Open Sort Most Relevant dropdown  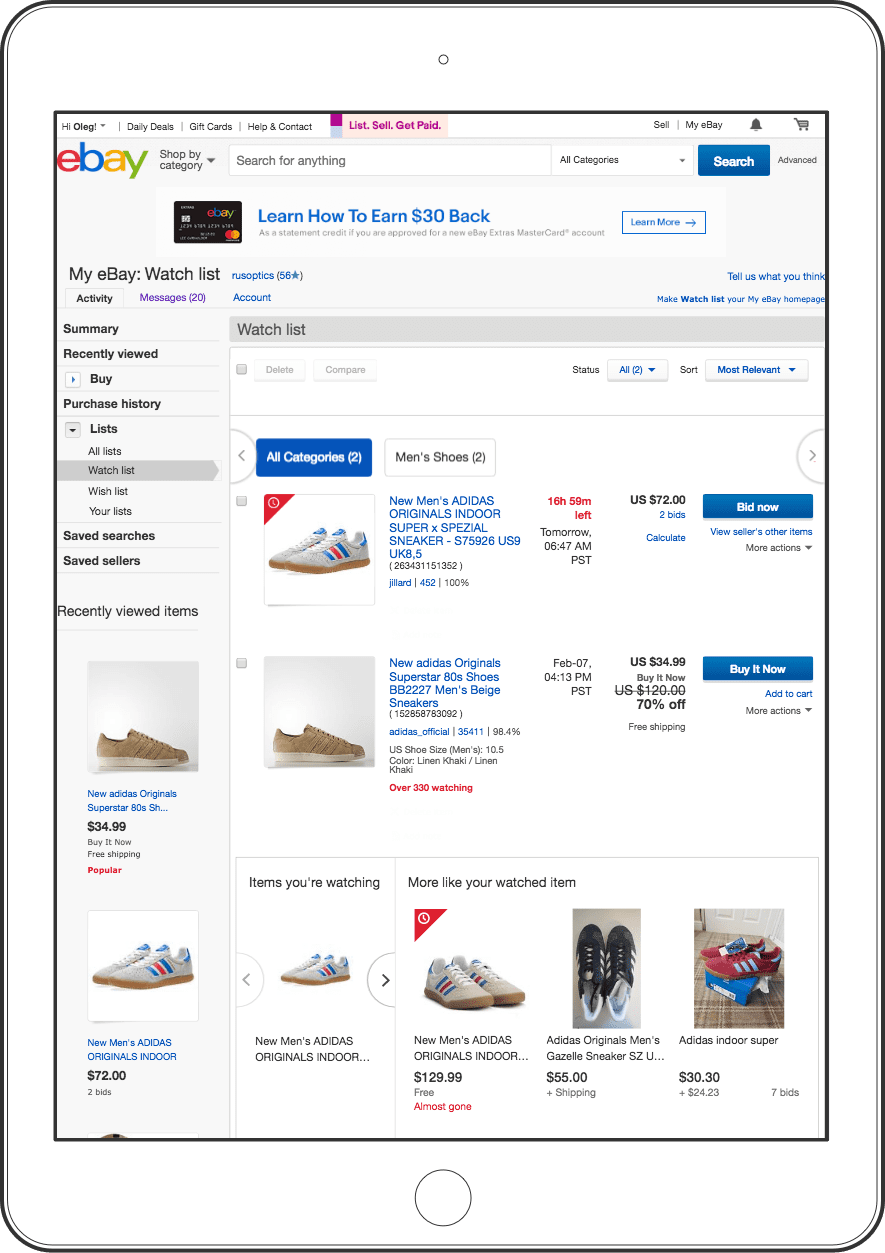[x=756, y=370]
